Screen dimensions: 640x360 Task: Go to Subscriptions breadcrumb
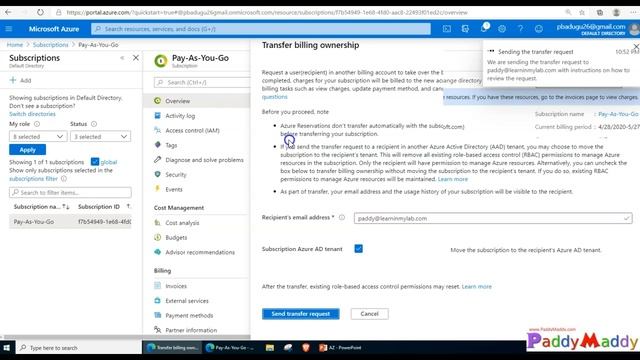[x=51, y=45]
